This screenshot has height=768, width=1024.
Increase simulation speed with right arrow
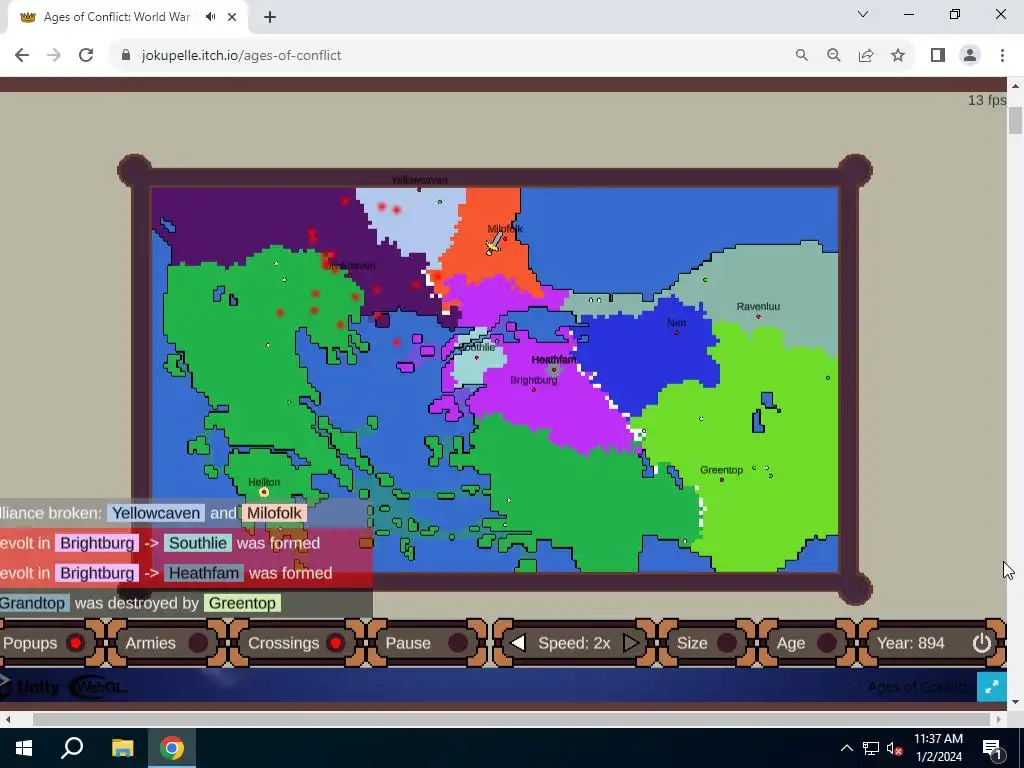coord(631,643)
